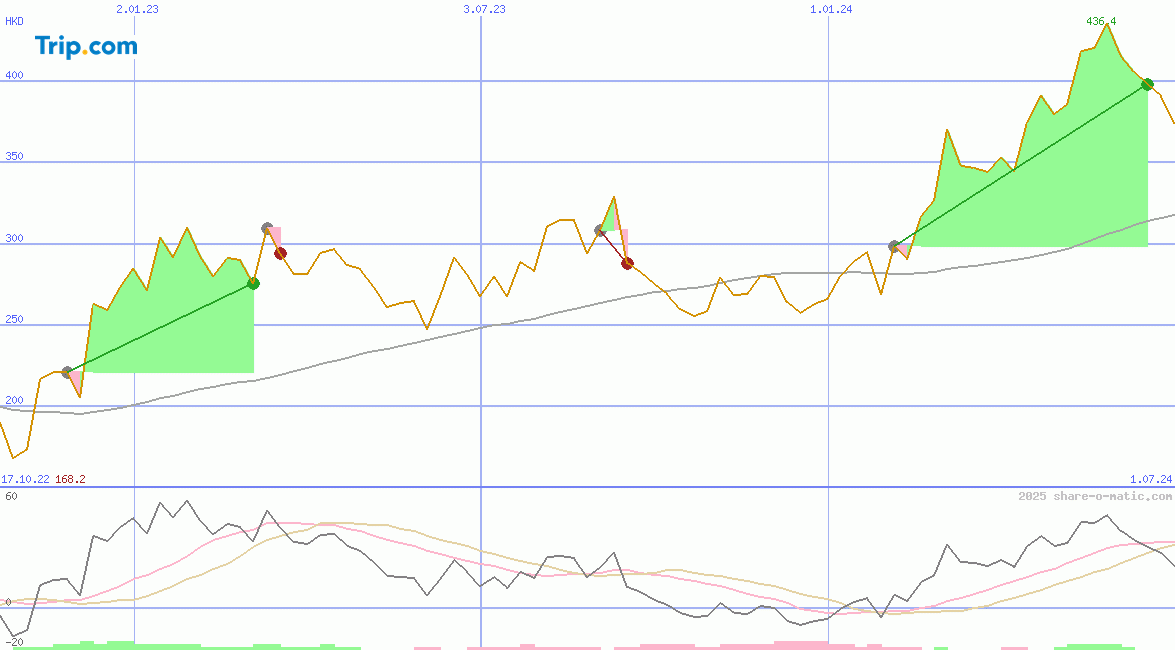Screen dimensions: 1175x650
Task: Click the 2.01.23 date label
Action: point(137,9)
